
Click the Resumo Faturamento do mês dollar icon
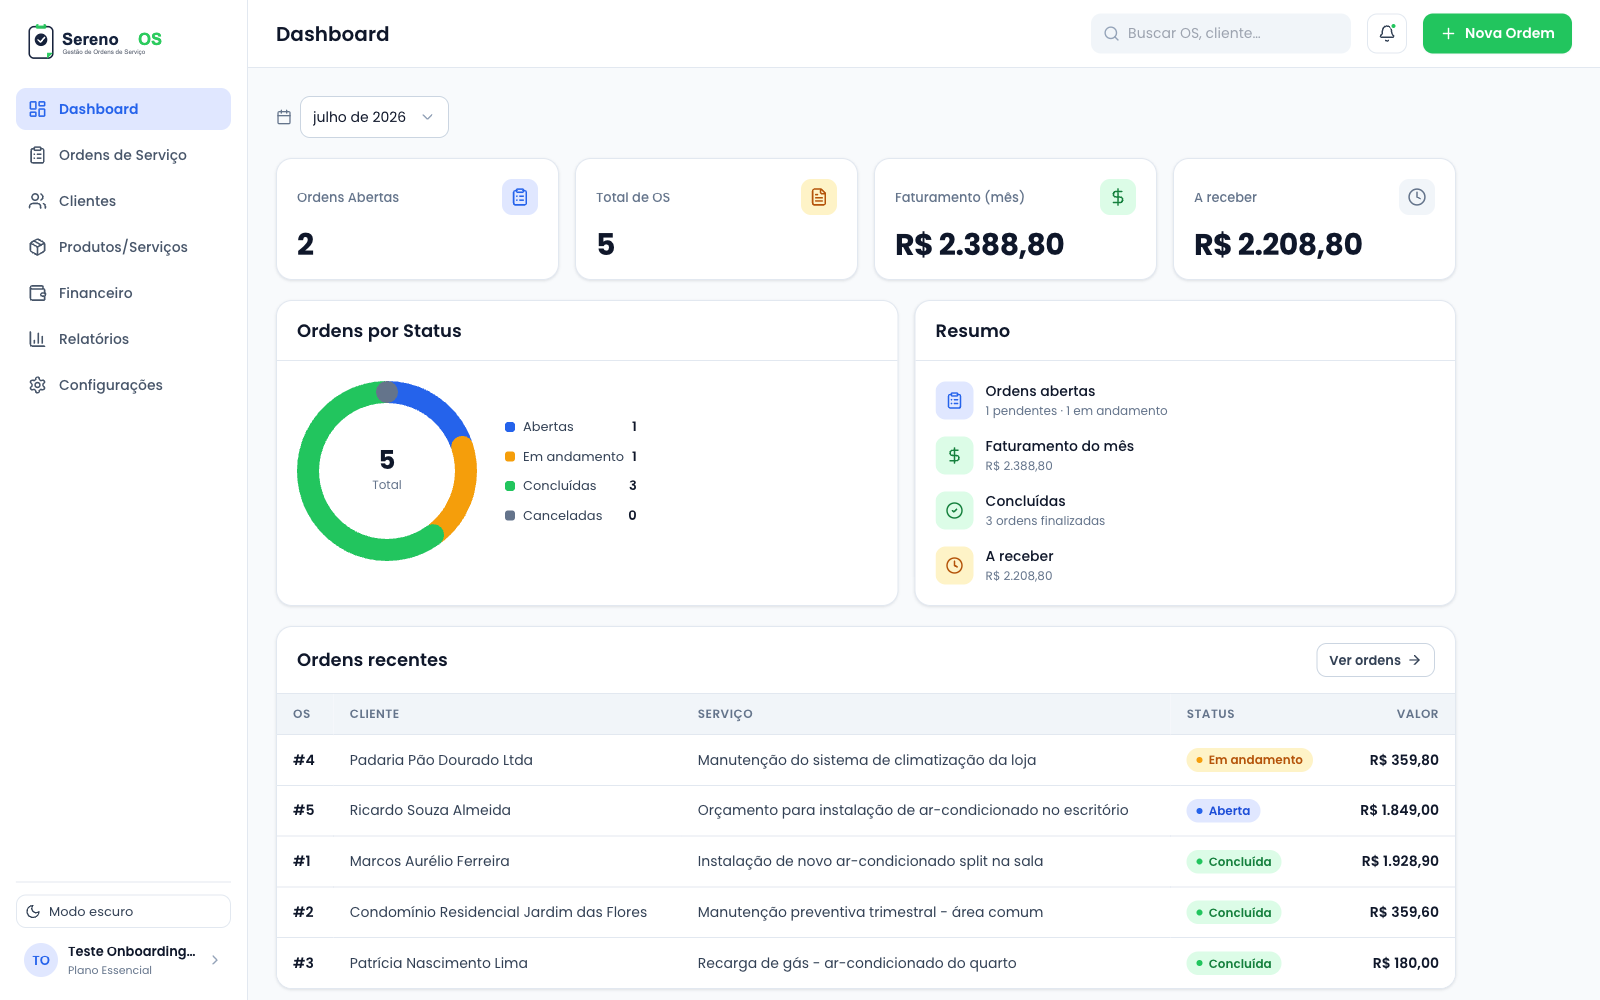point(954,455)
